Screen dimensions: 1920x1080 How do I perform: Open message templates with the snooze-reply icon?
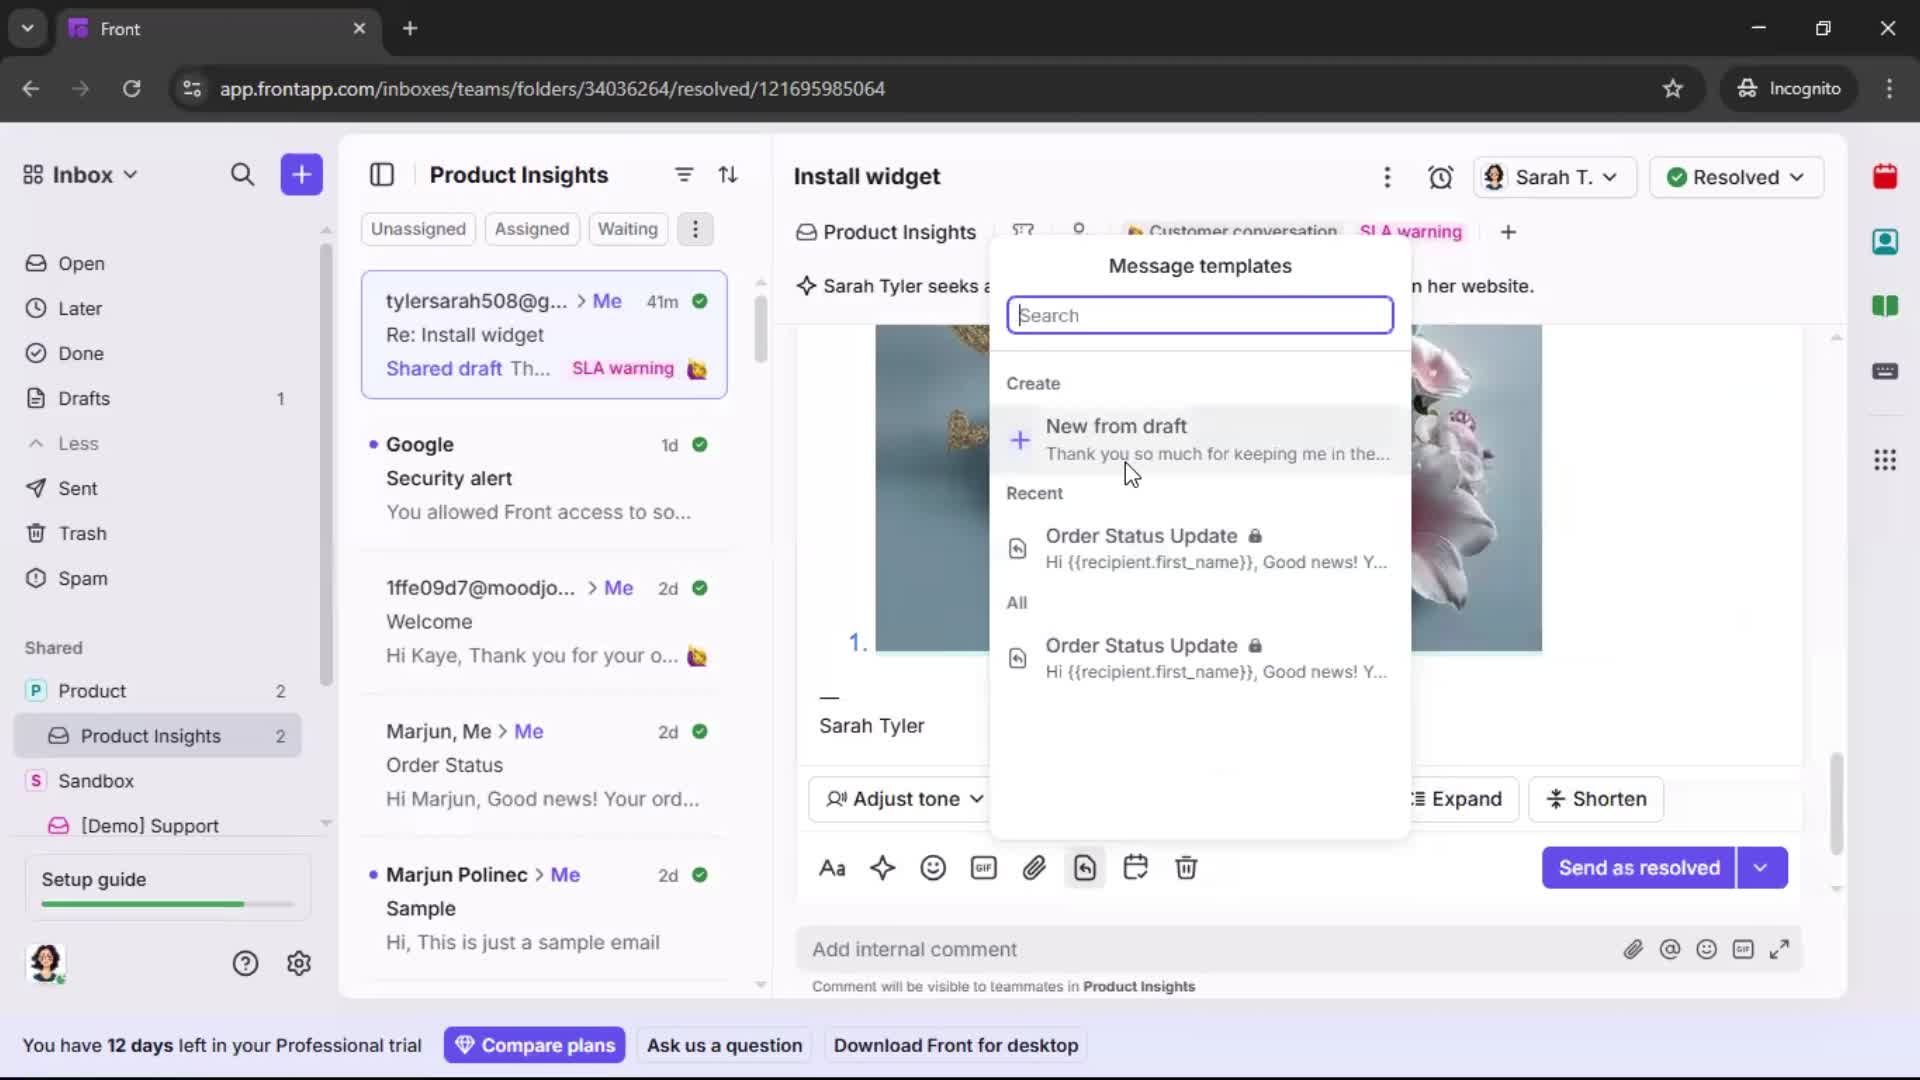1085,868
